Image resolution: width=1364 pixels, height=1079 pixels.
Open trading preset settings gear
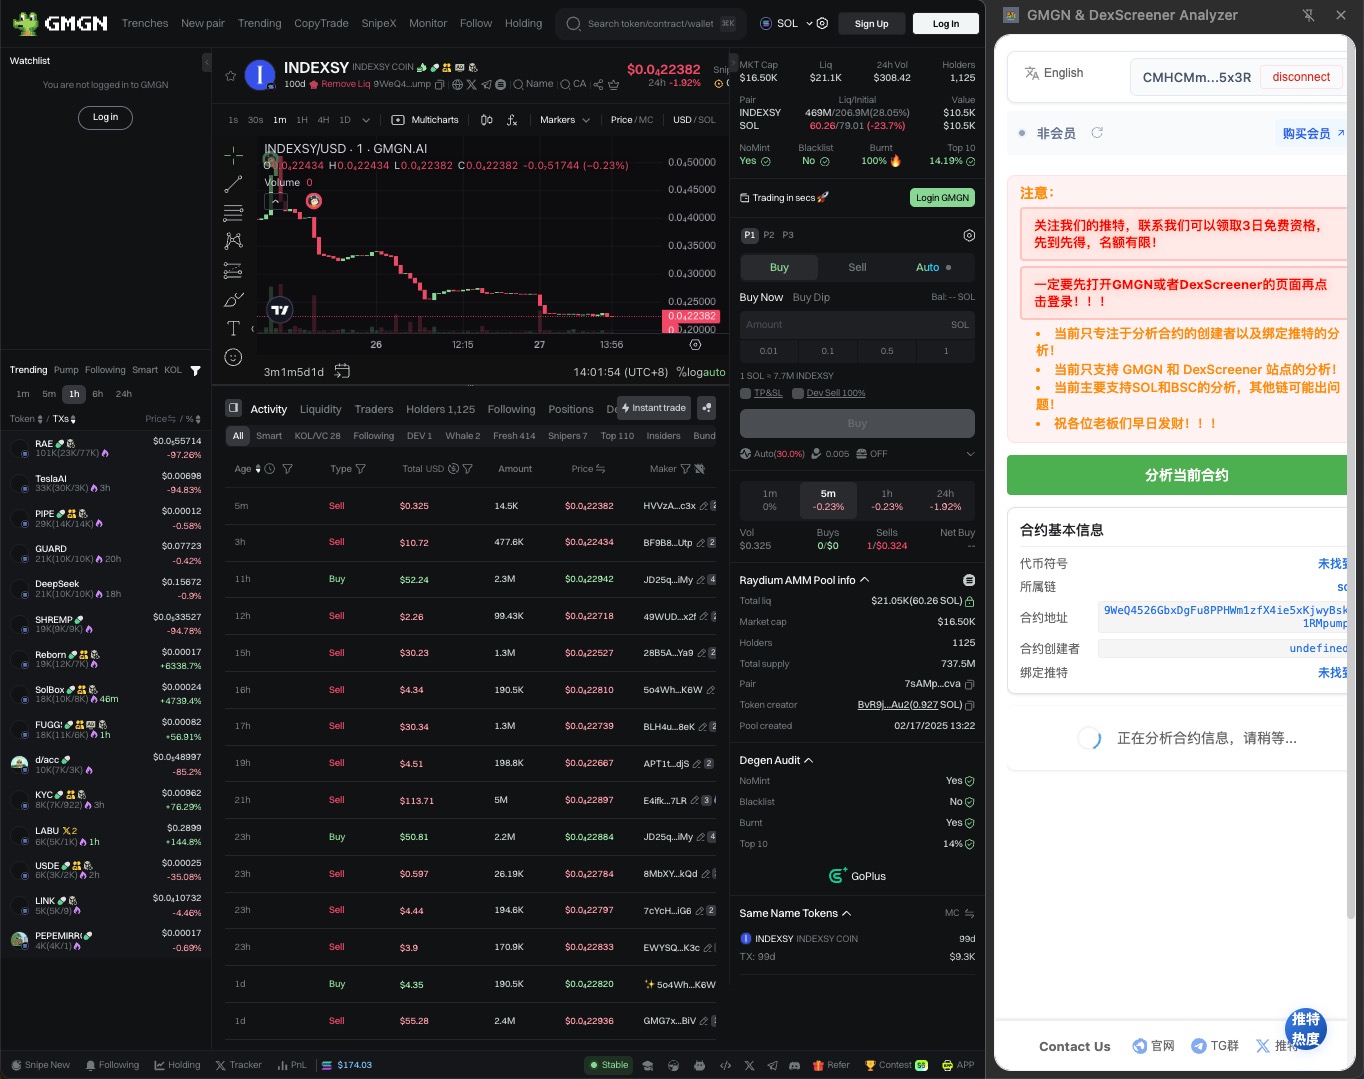click(968, 236)
